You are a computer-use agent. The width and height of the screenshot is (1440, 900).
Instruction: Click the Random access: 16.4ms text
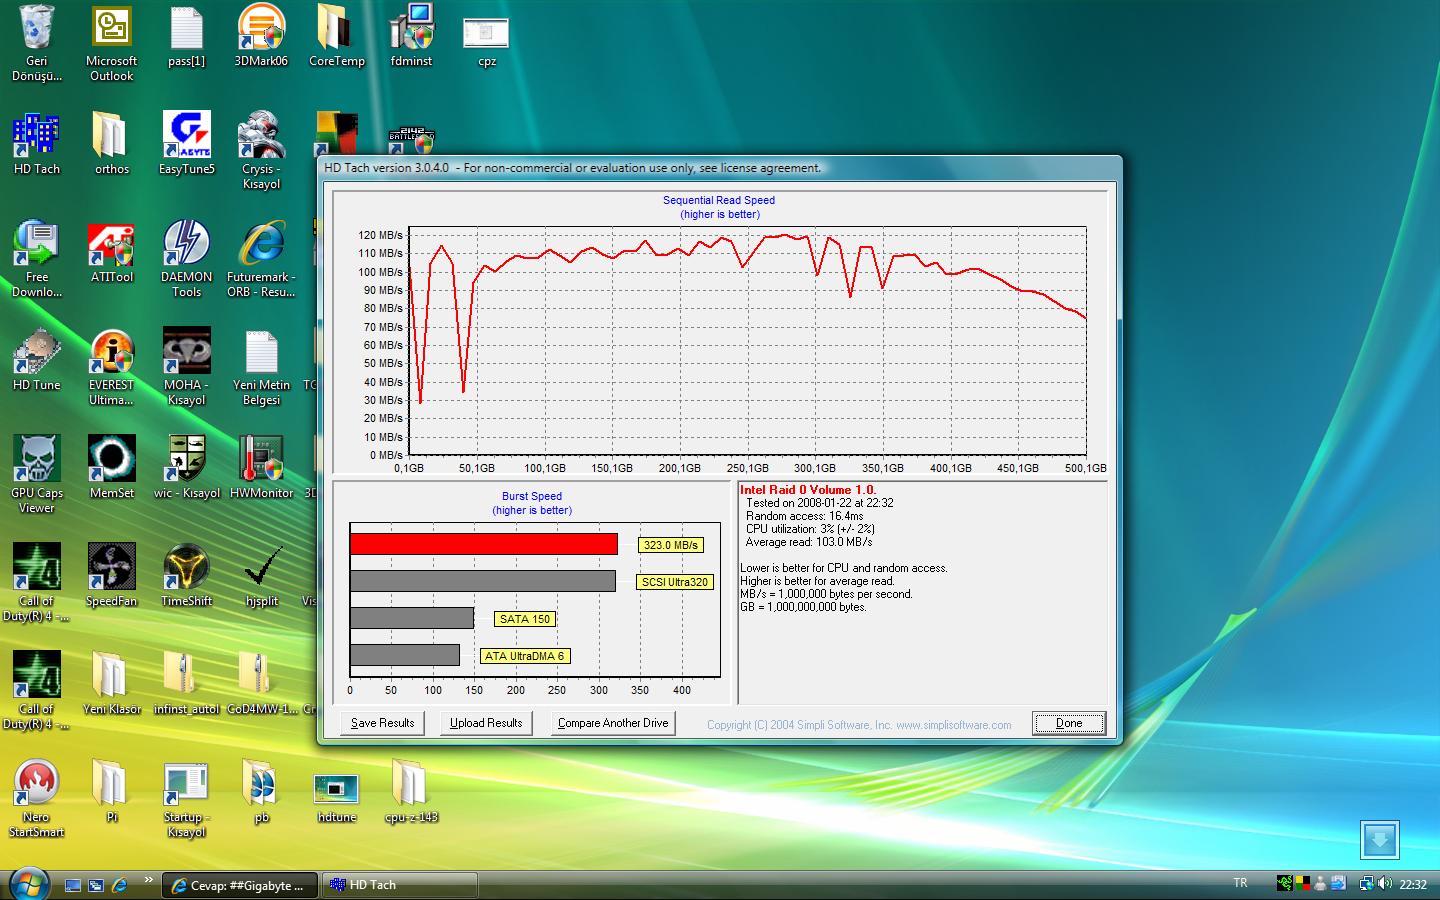coord(804,516)
